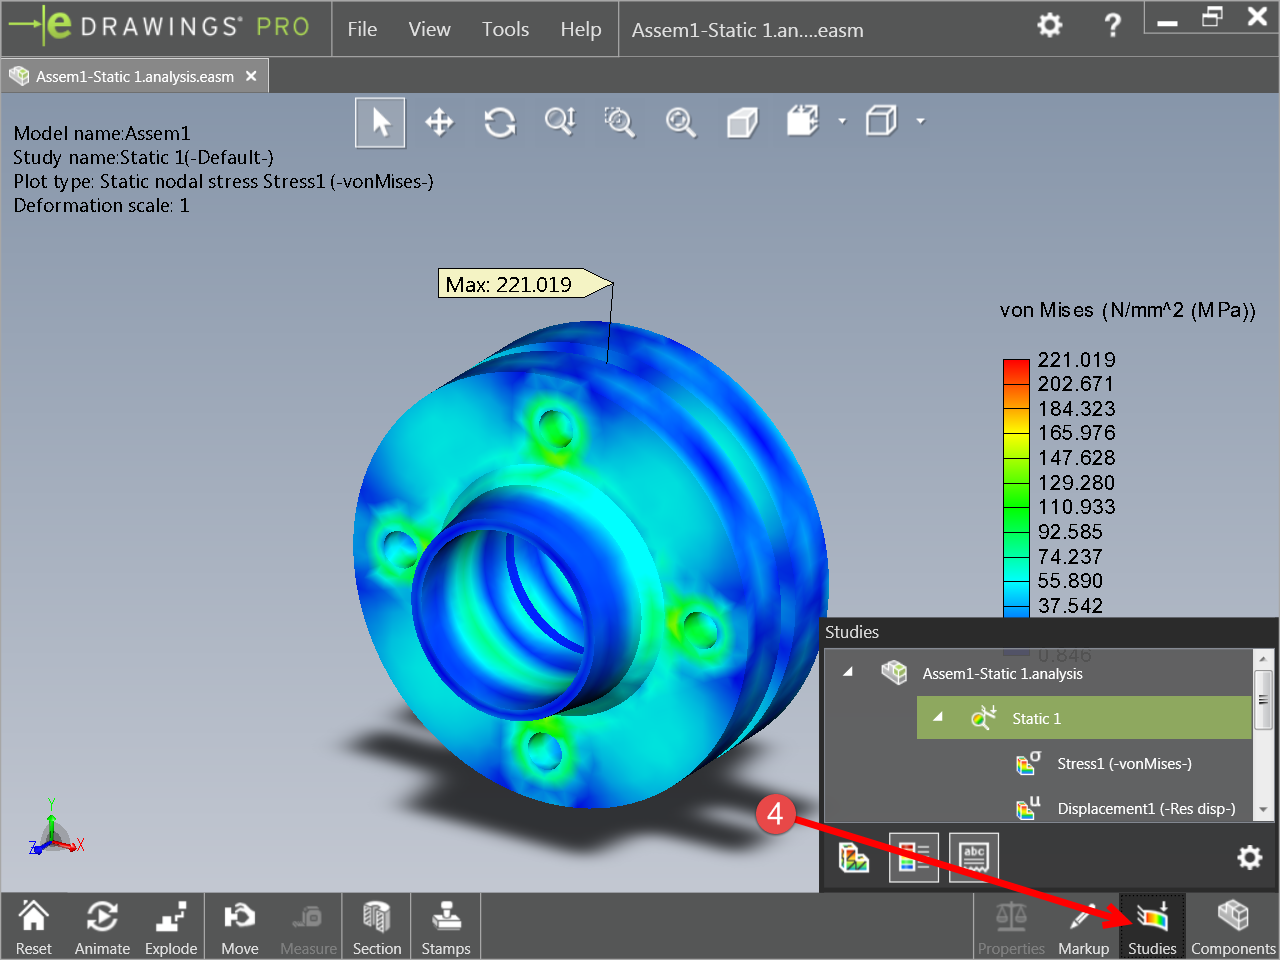Click the Zoom to Fit icon
Screen dimensions: 1280x960
(x=681, y=122)
